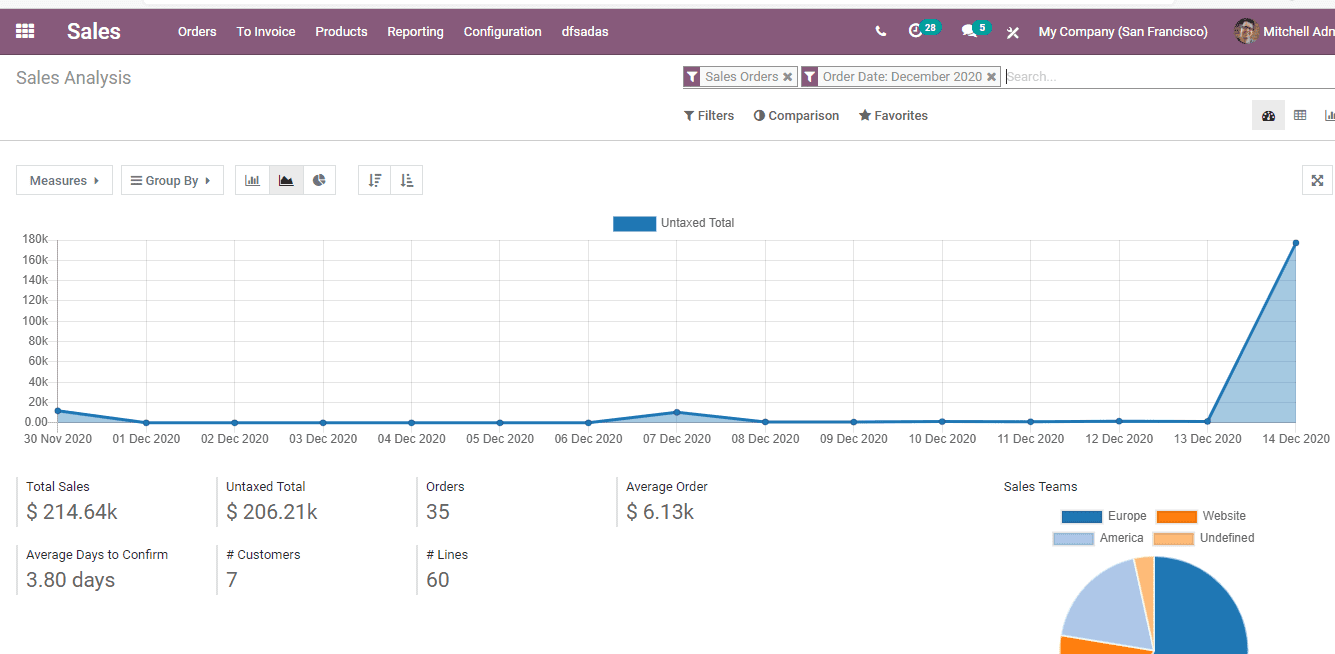The image size is (1335, 654).
Task: Toggle the America legend swatch in pie chart
Action: coord(1073,538)
